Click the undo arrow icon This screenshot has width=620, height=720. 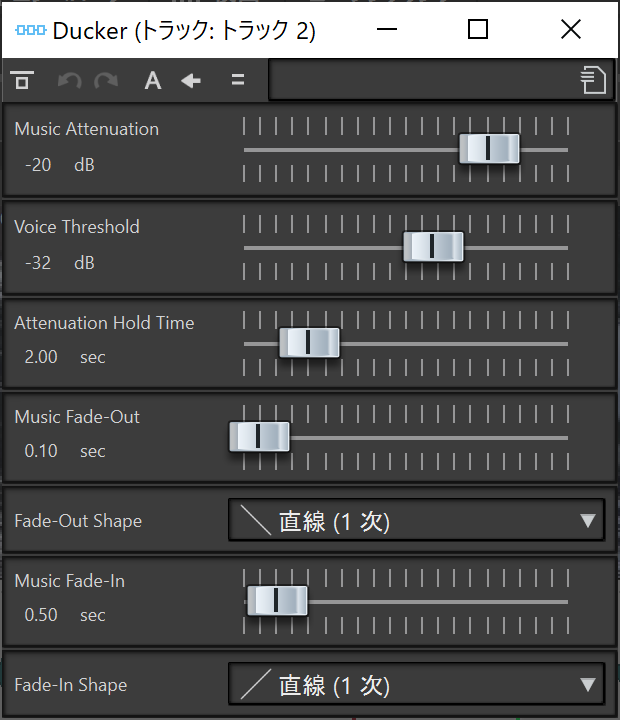69,81
